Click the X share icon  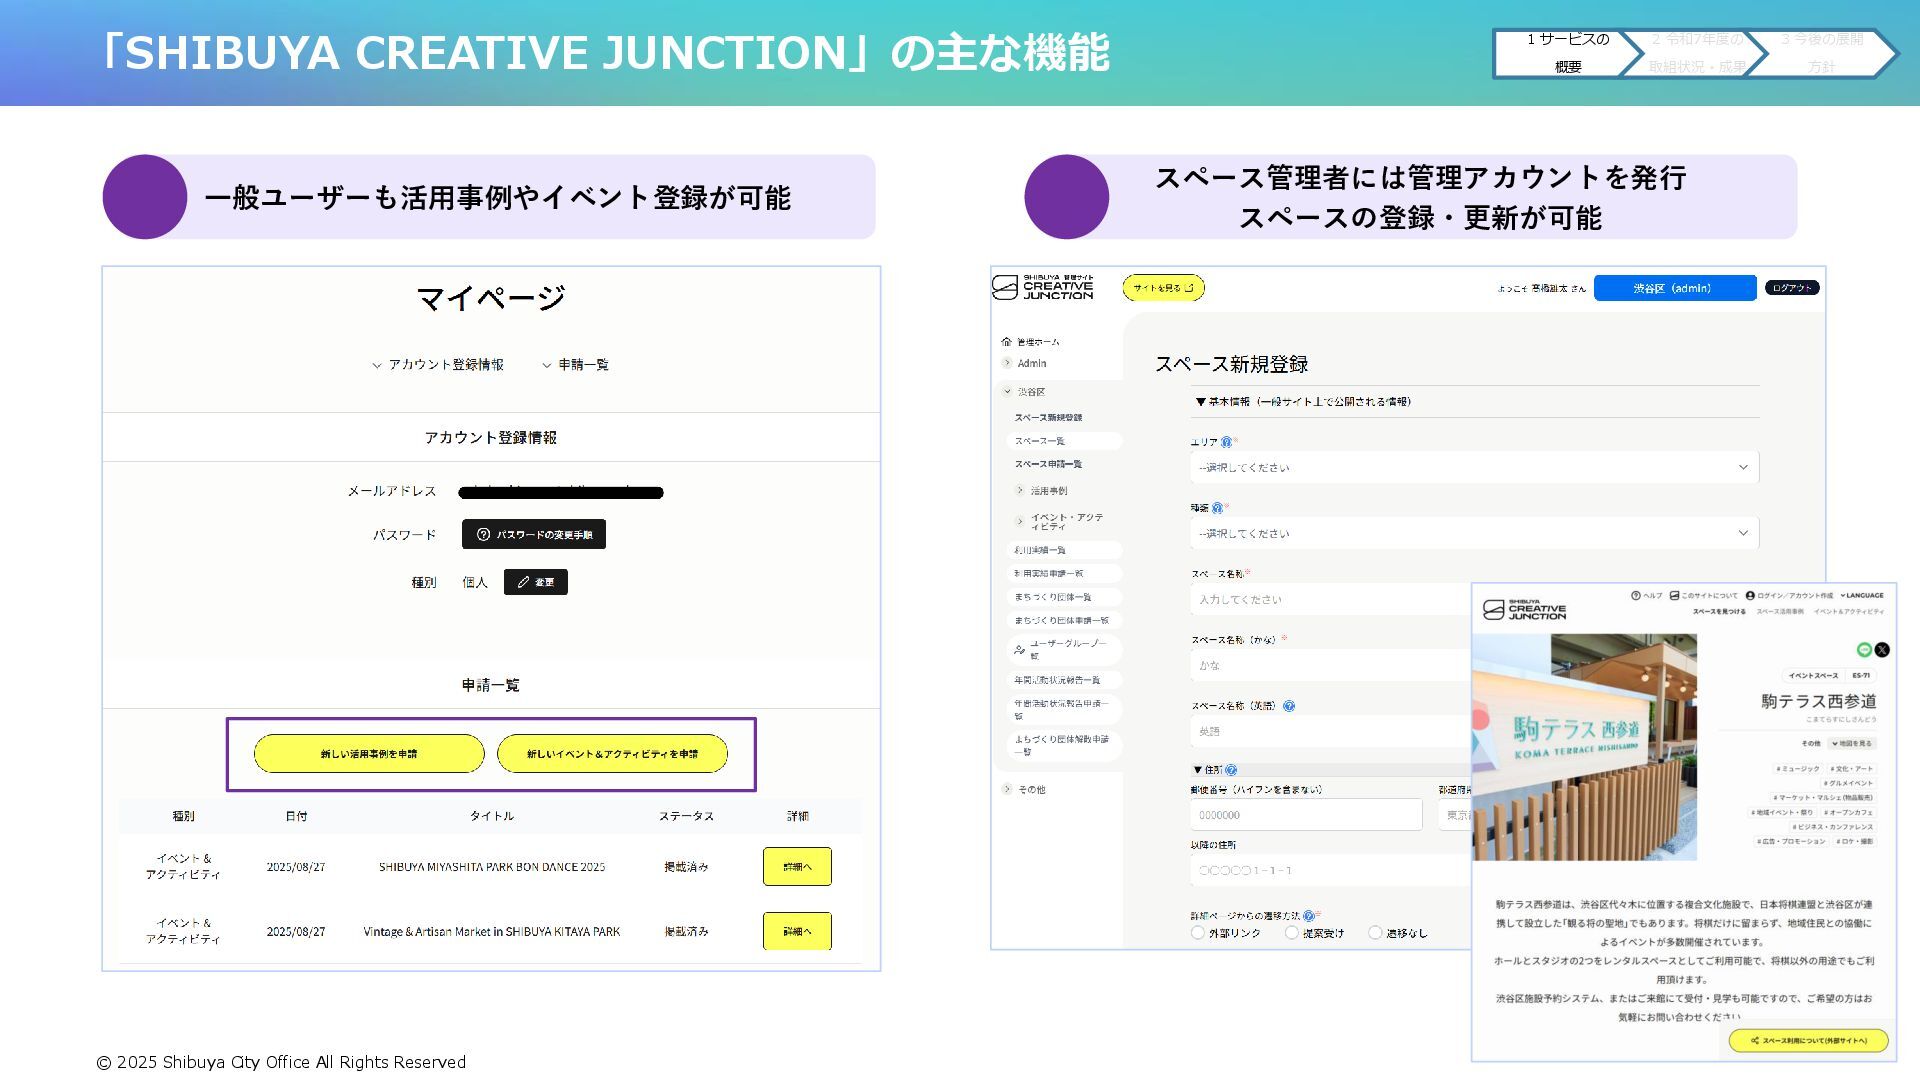point(1882,650)
